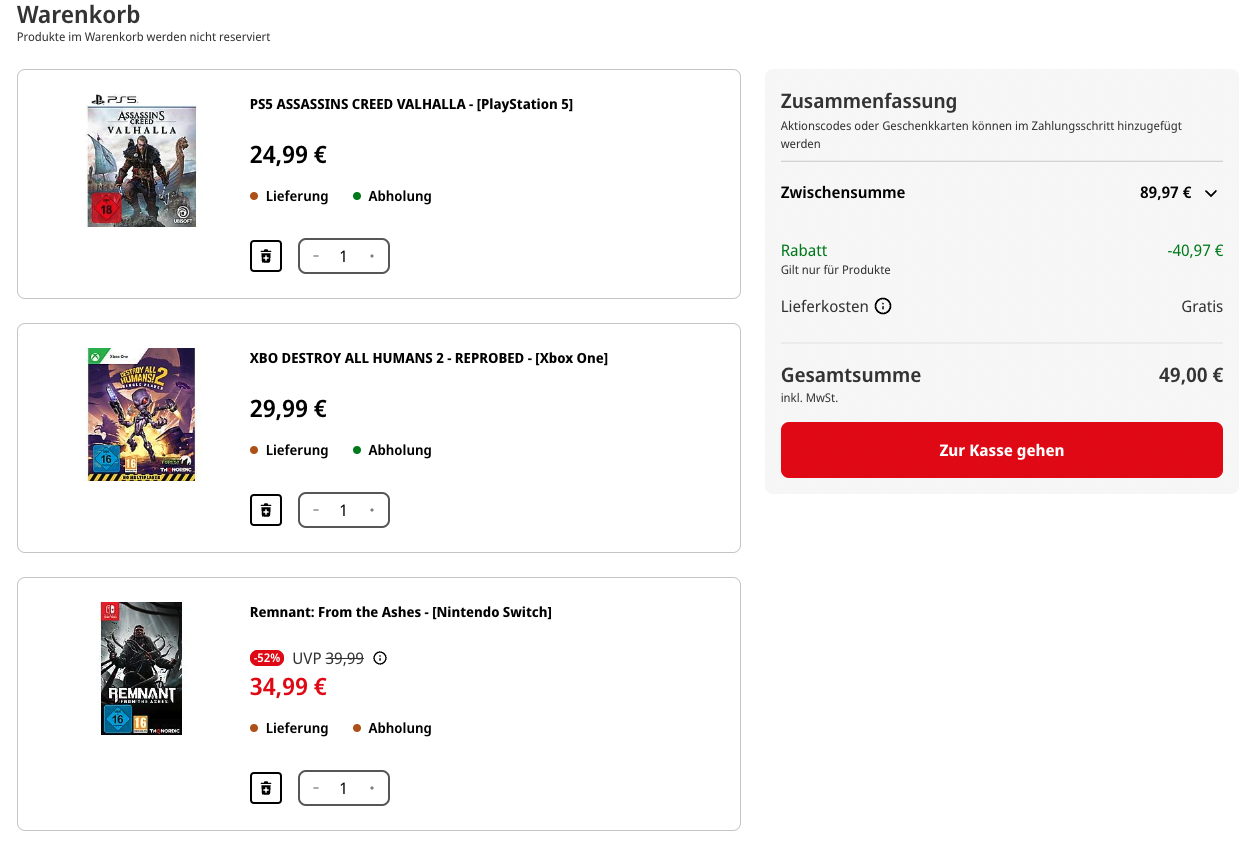Image resolution: width=1259 pixels, height=844 pixels.
Task: Click the Zusammenfassung heading
Action: coord(869,101)
